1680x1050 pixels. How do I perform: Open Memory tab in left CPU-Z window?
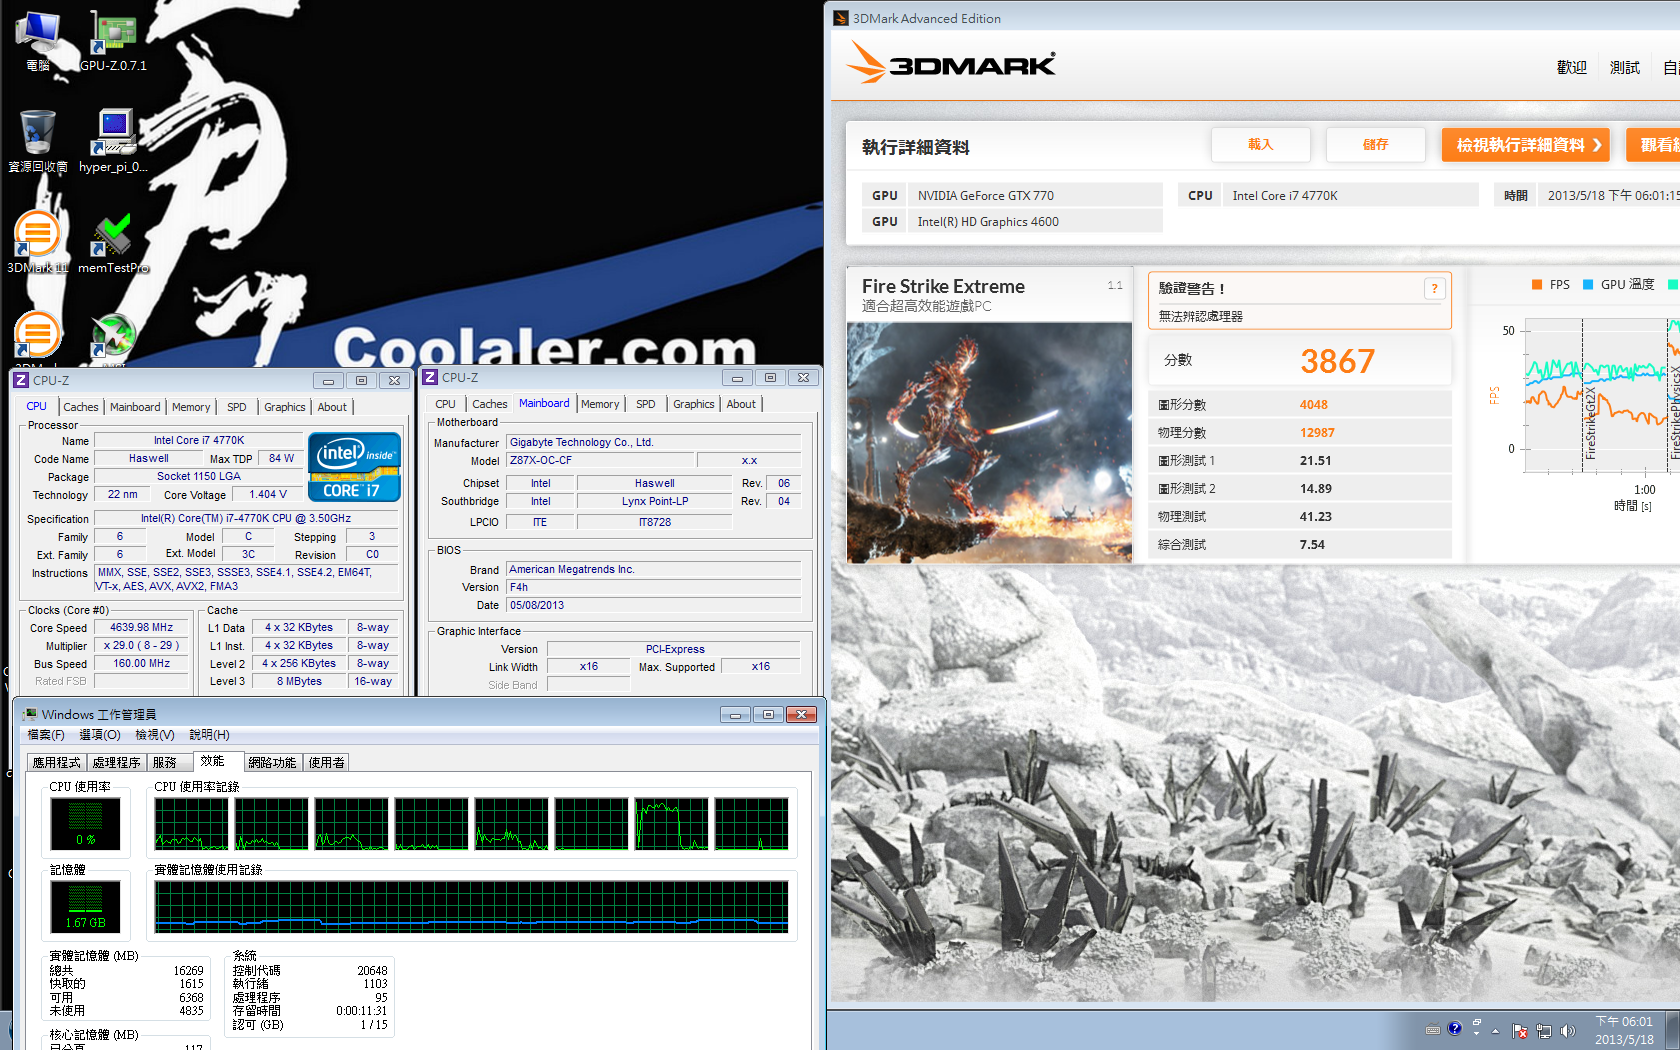tap(191, 407)
